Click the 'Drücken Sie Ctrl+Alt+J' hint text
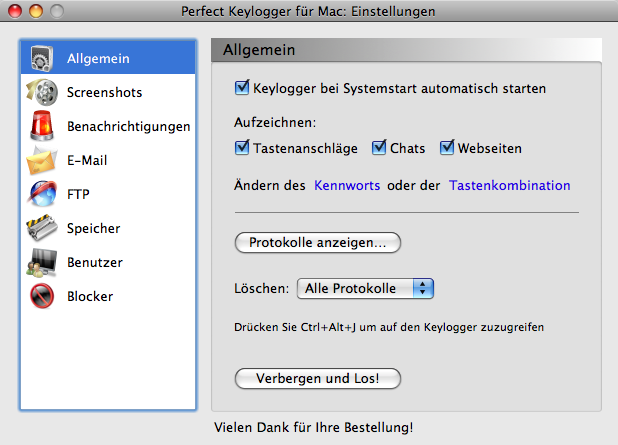Screen dimensions: 618x445 point(389,327)
